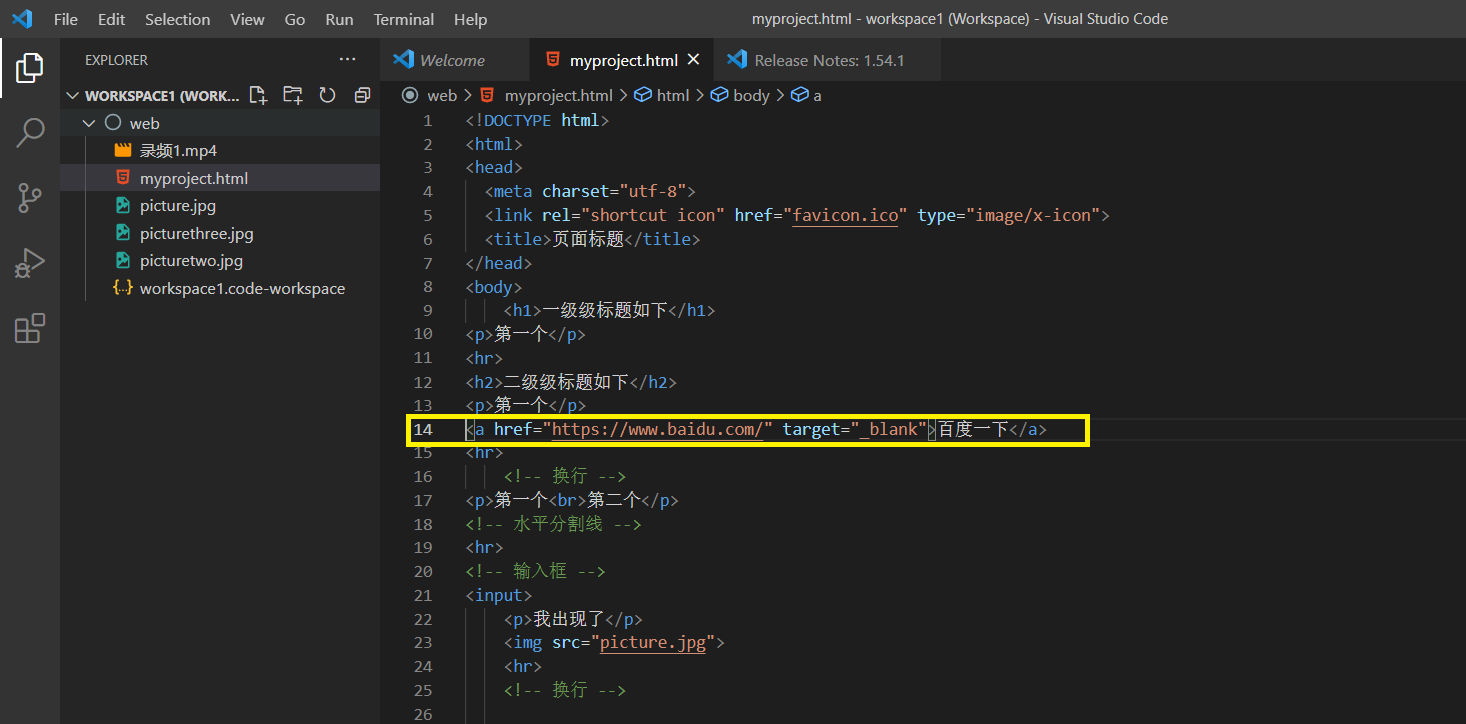Click the image icon beside picturetwo.jpg
This screenshot has height=724, width=1466.
[123, 261]
